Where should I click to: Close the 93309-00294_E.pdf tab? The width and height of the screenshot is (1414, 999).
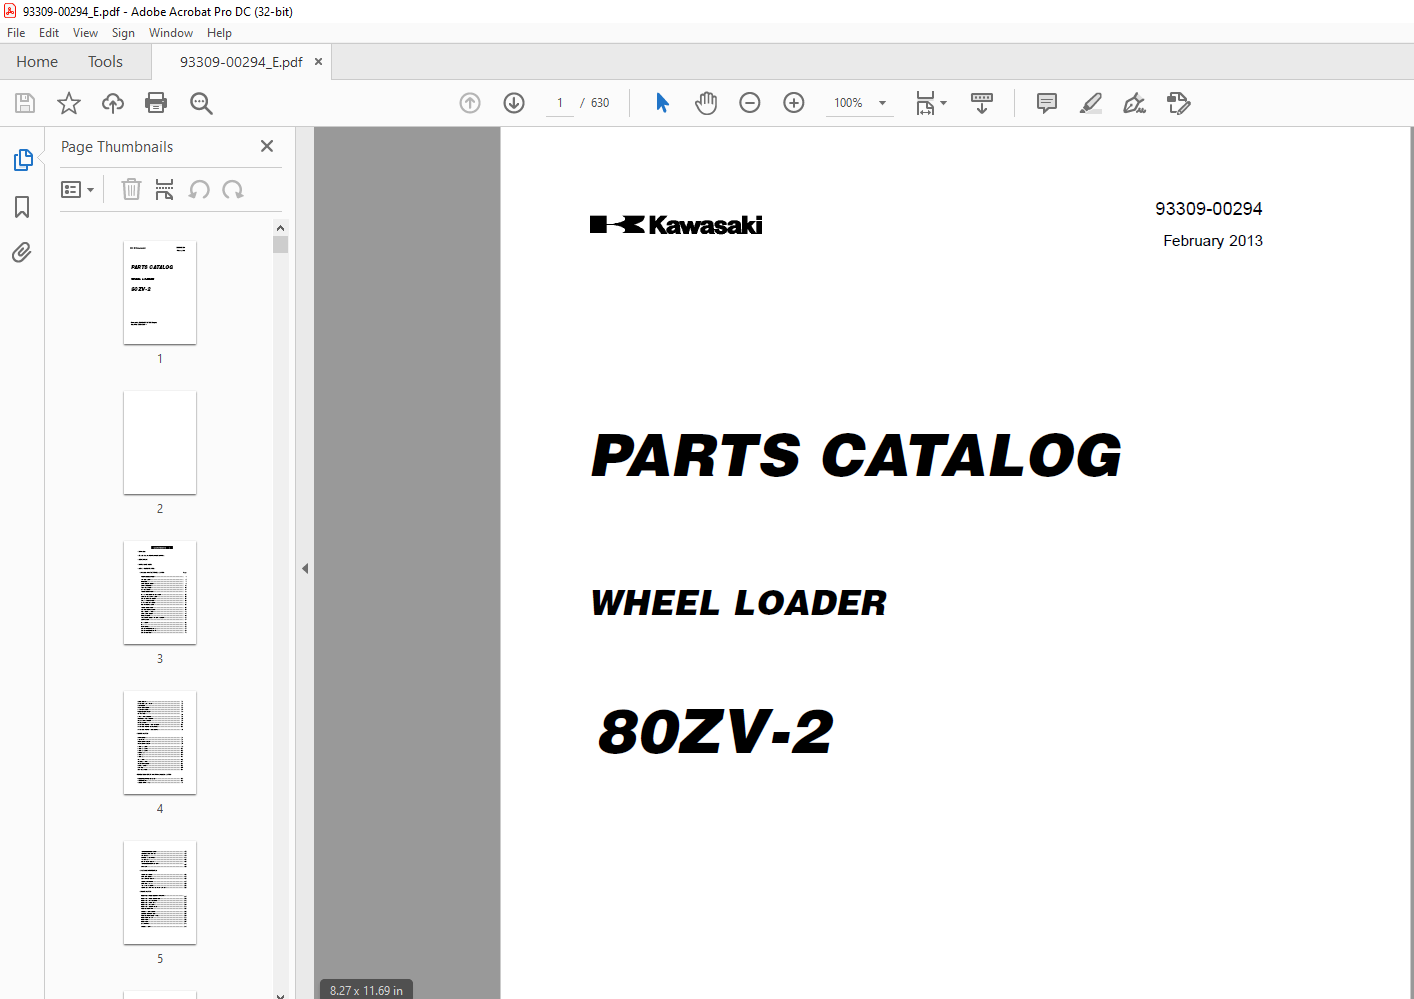click(318, 62)
